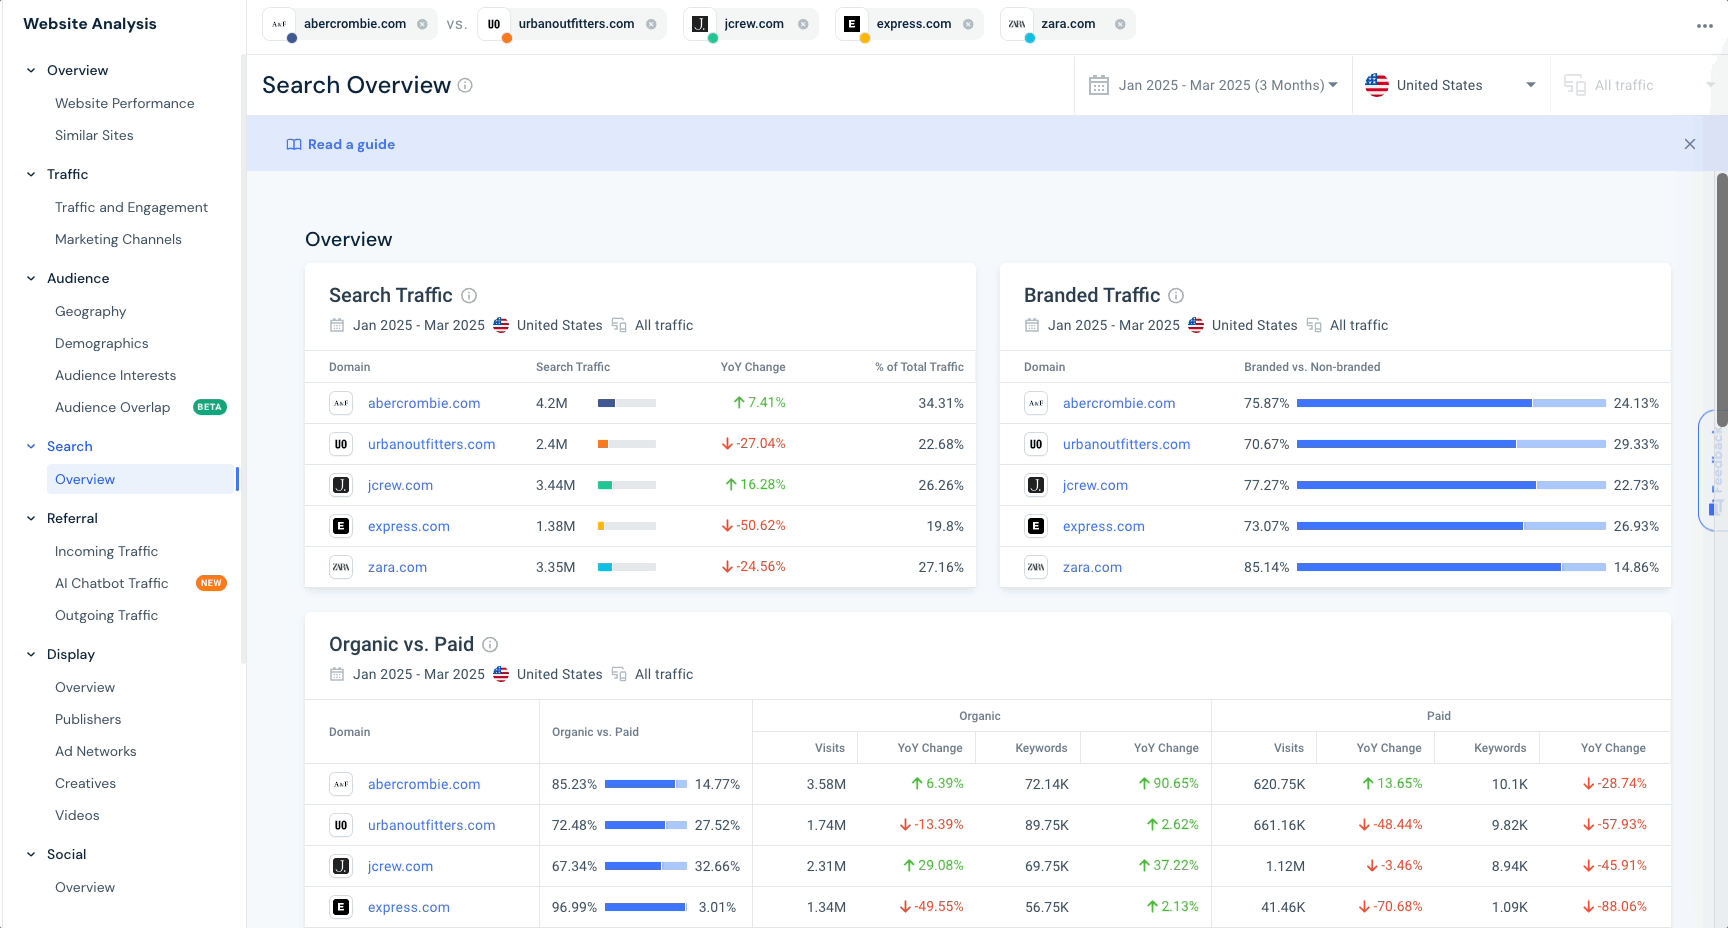Collapse the Display sidebar section
Image resolution: width=1728 pixels, height=928 pixels.
pyautogui.click(x=31, y=654)
